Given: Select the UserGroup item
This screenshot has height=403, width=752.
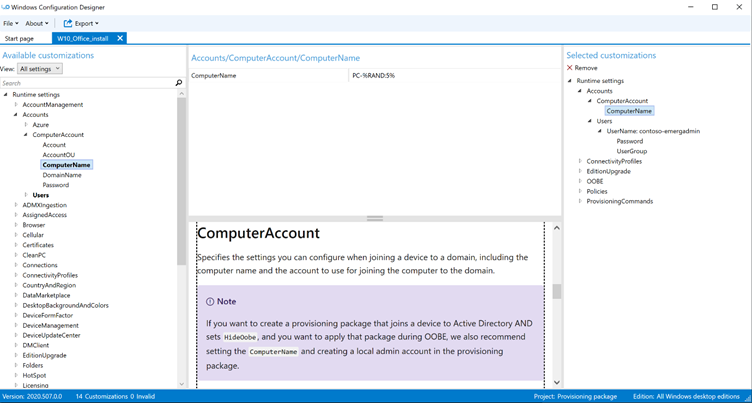Looking at the screenshot, I should [x=632, y=152].
